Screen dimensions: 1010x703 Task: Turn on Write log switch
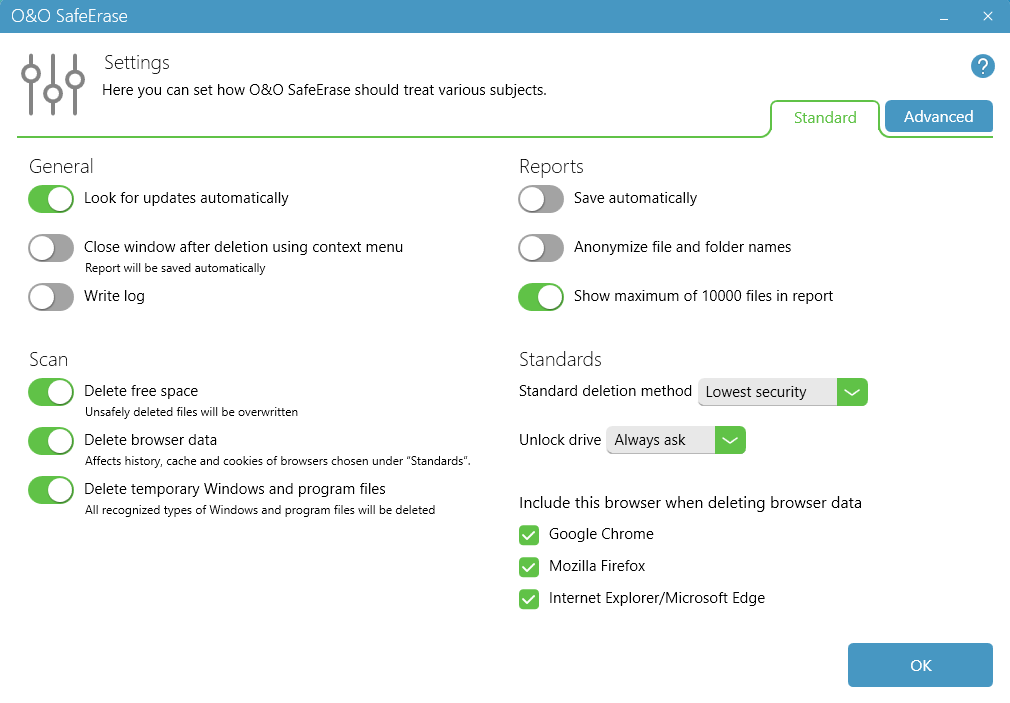51,297
